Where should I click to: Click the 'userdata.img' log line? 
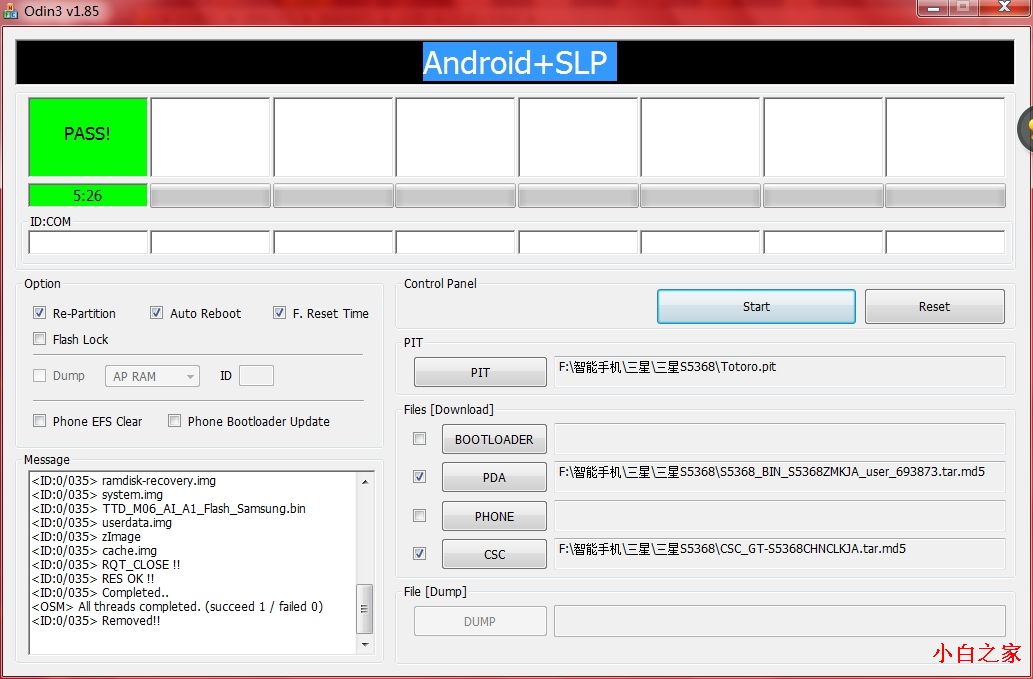102,522
